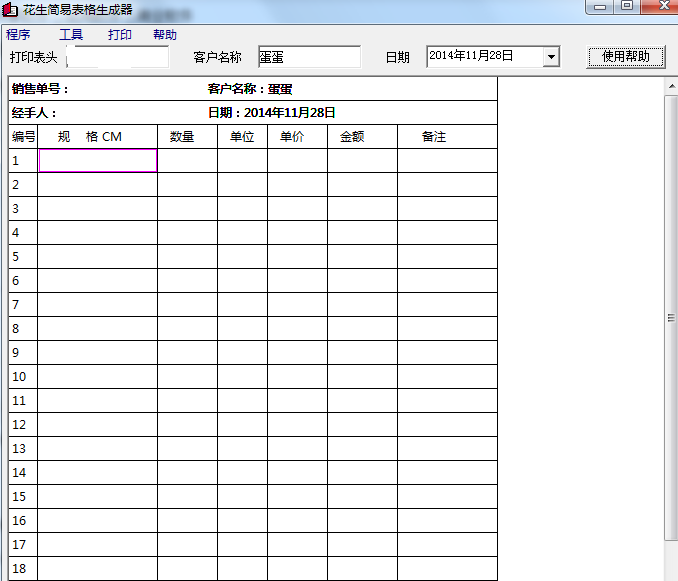678x581 pixels.
Task: Click the scrollbar up arrow
Action: click(672, 86)
